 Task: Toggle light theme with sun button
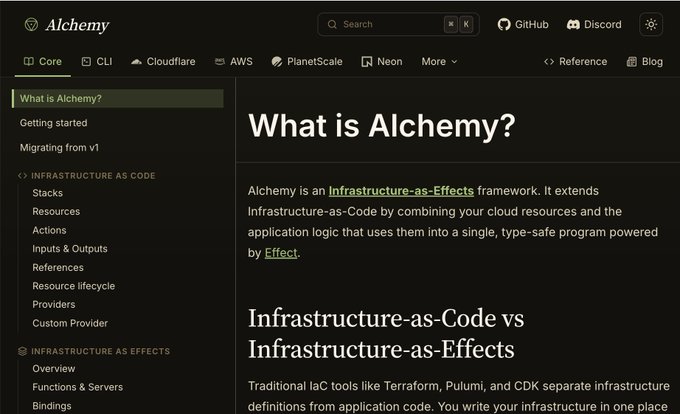tap(651, 24)
